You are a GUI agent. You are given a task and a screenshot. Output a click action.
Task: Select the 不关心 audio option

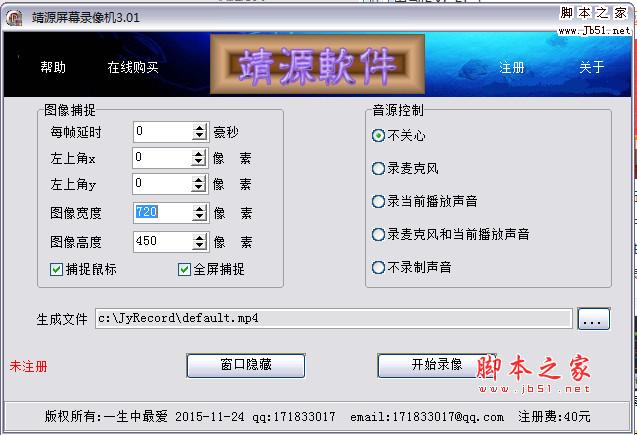click(378, 135)
